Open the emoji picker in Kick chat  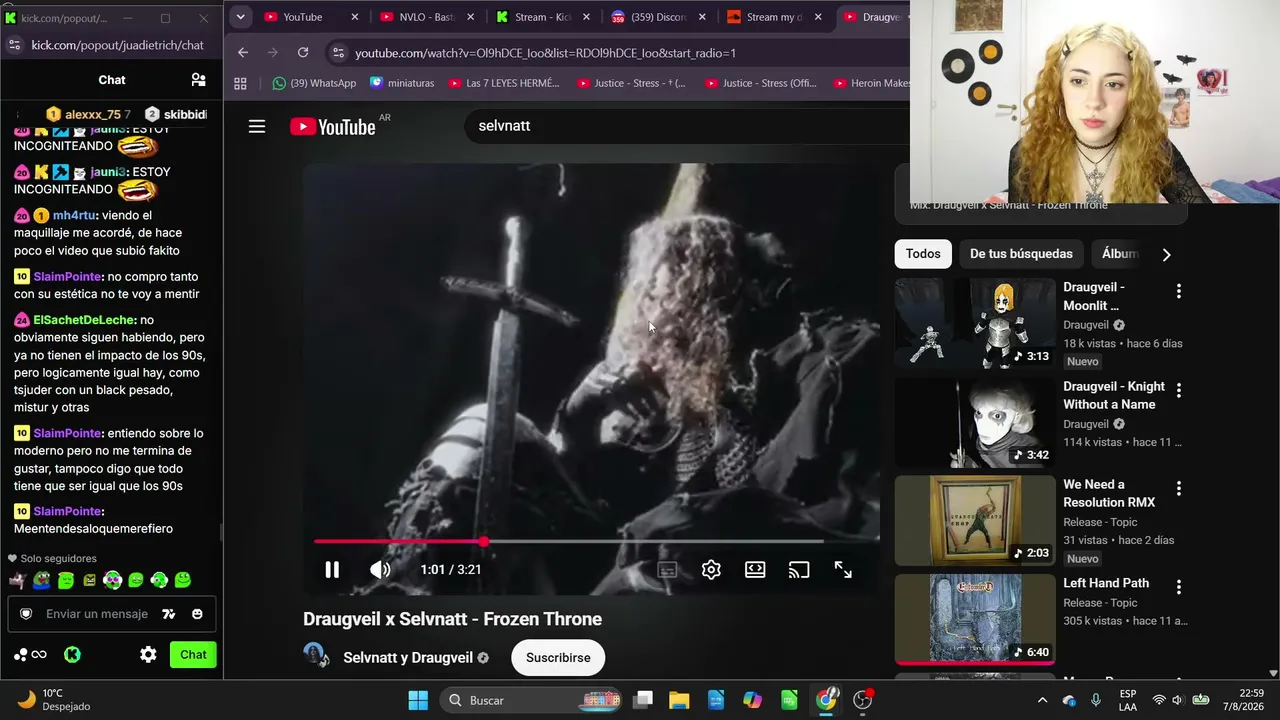click(197, 614)
